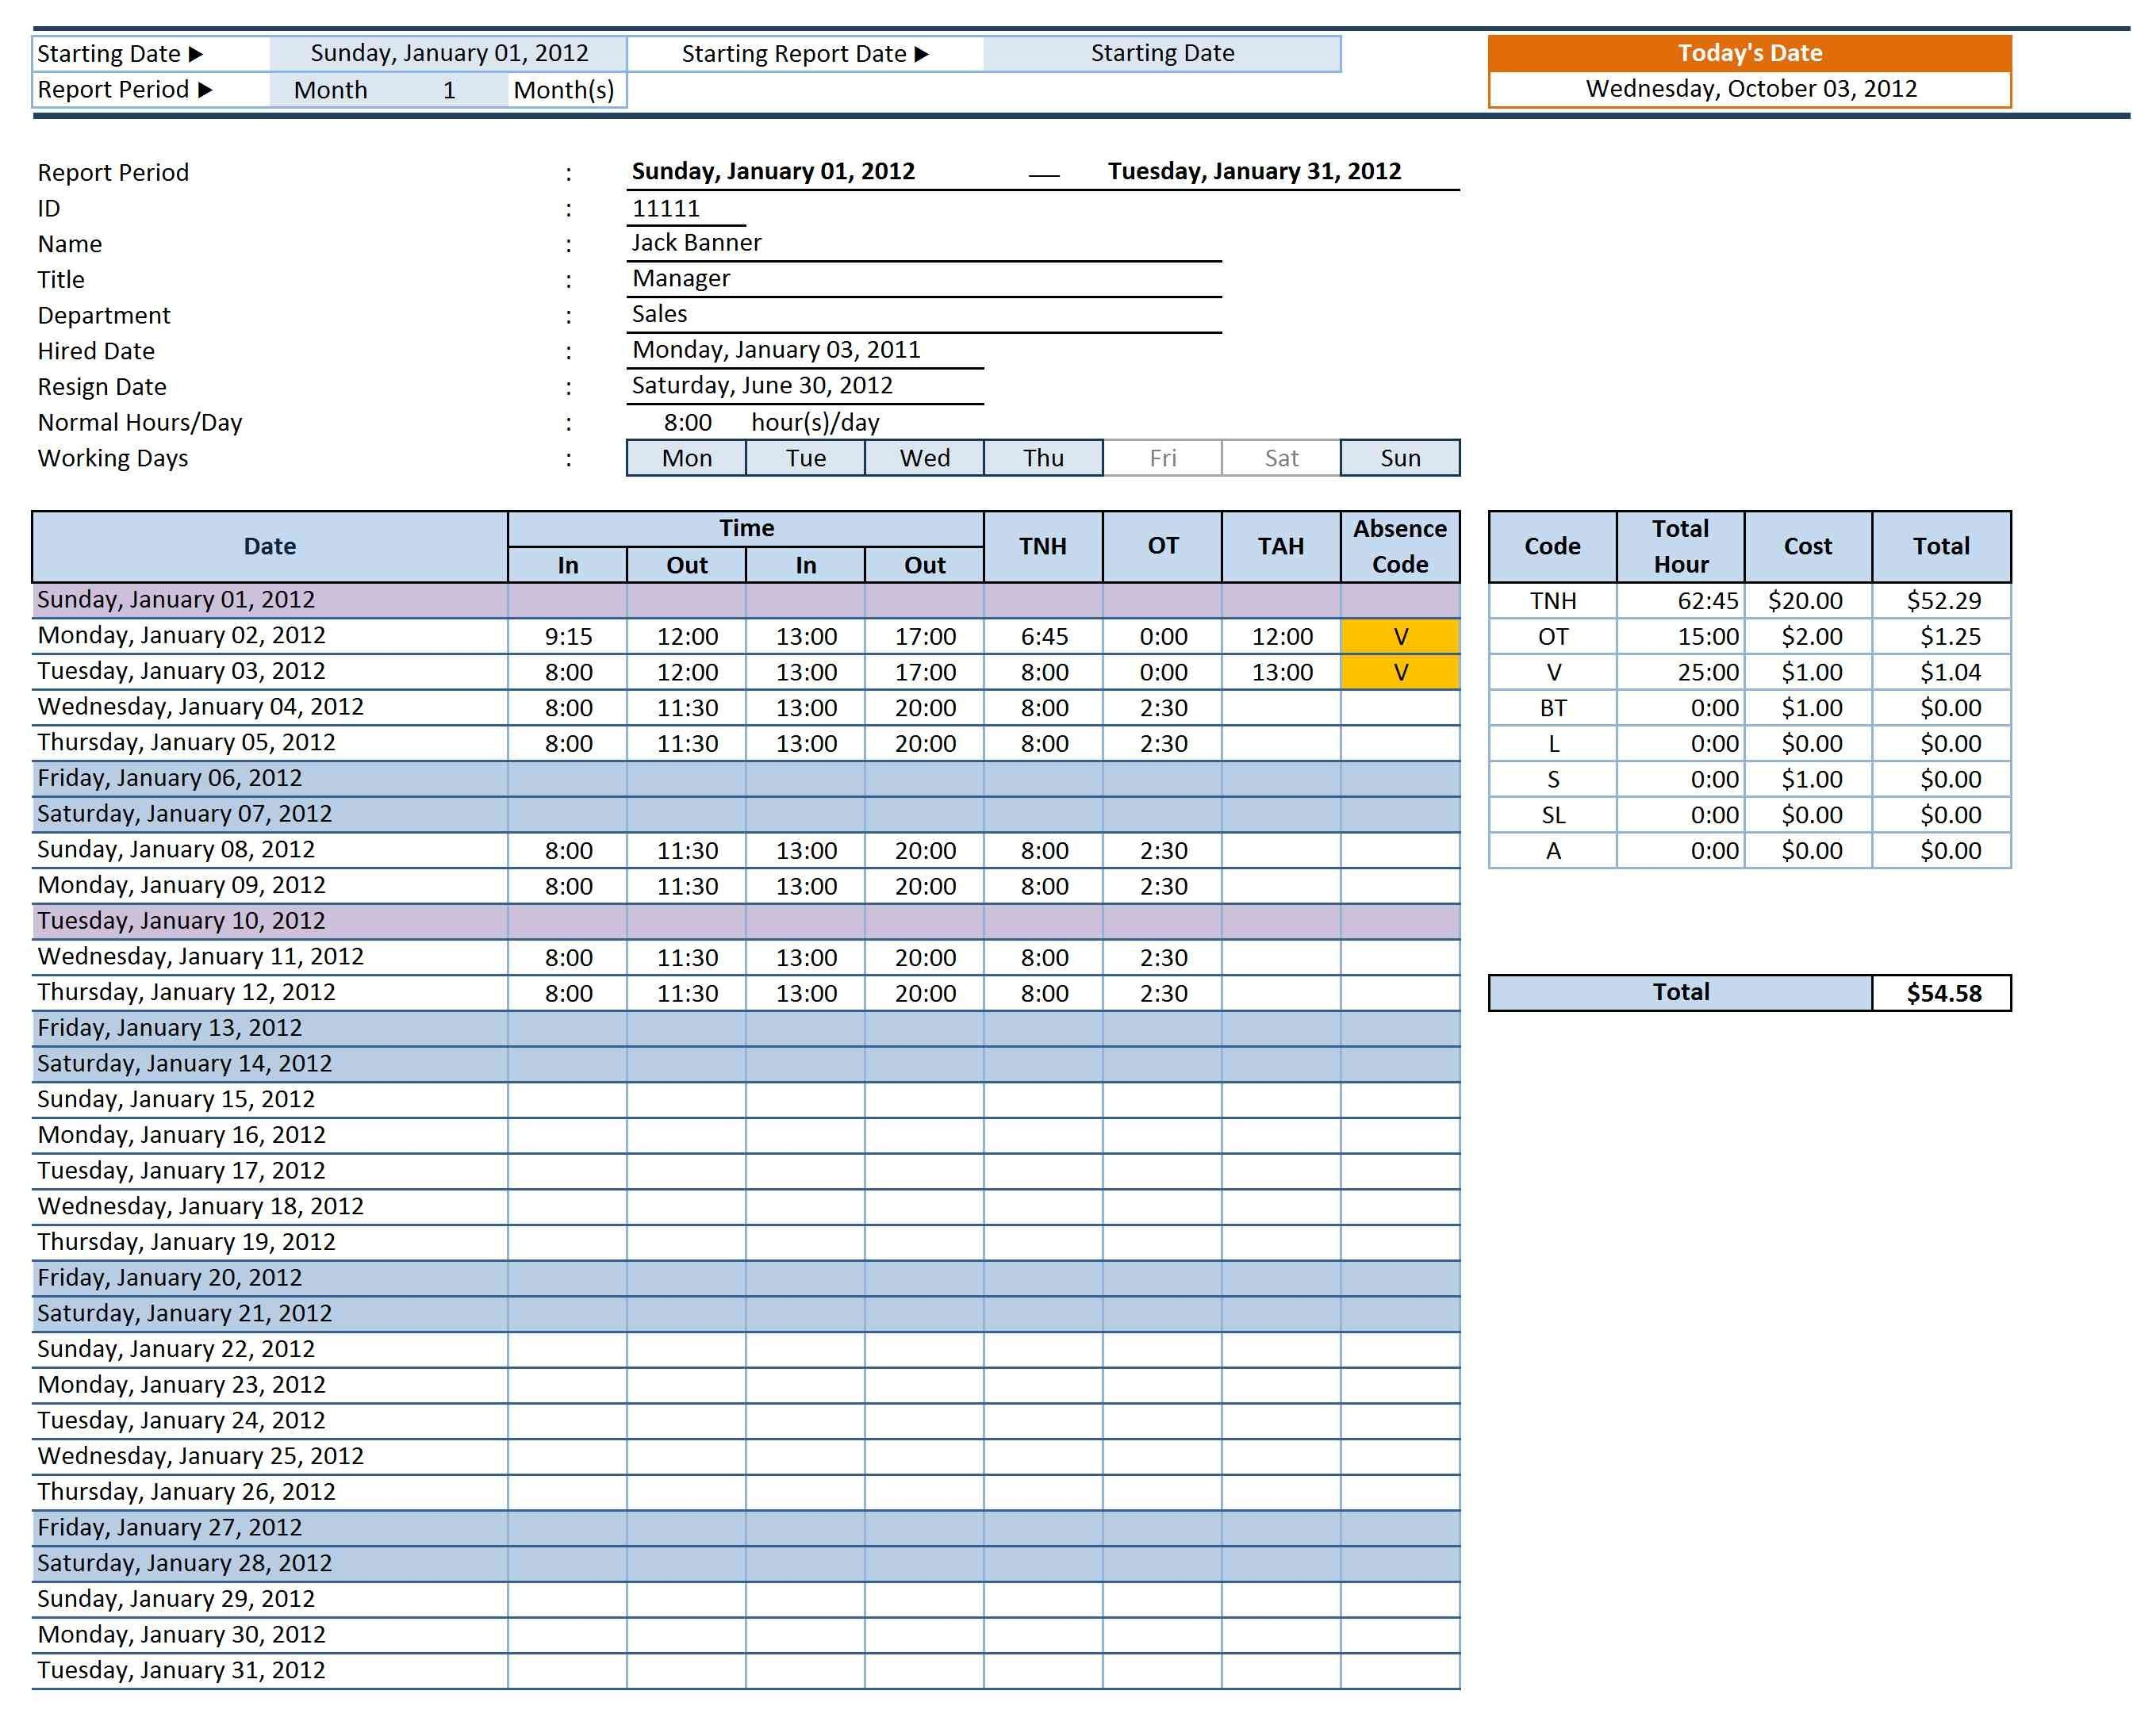Image resolution: width=2156 pixels, height=1729 pixels.
Task: Edit the employee Name field Jack Banner
Action: (x=696, y=243)
